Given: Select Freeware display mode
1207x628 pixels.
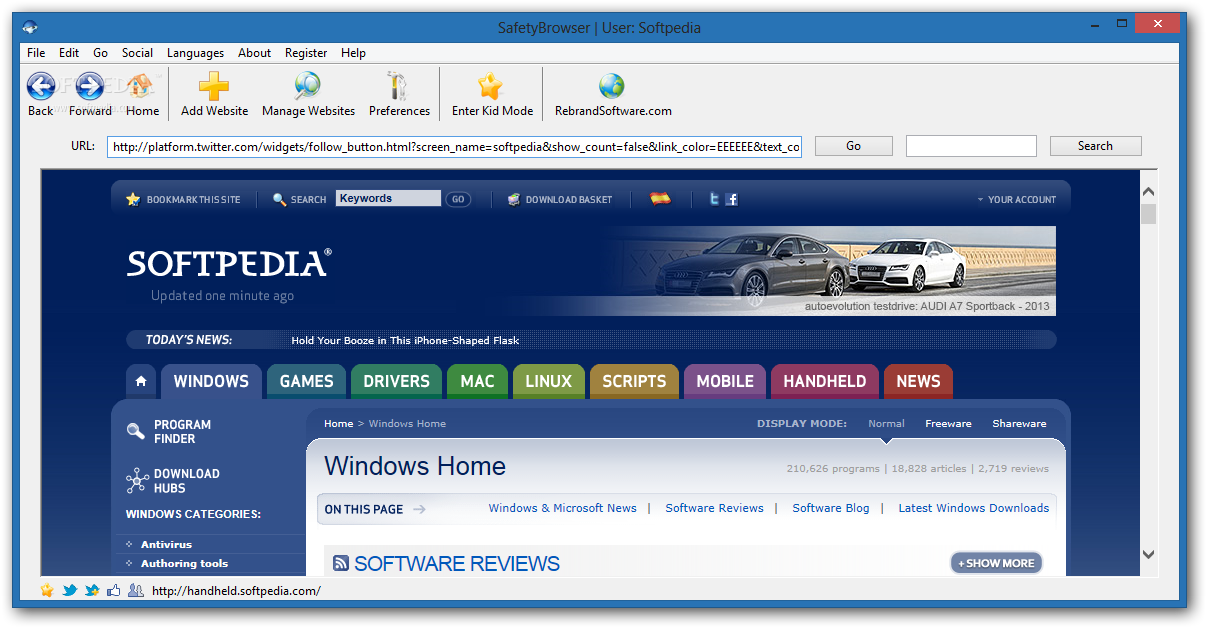Looking at the screenshot, I should [x=948, y=424].
